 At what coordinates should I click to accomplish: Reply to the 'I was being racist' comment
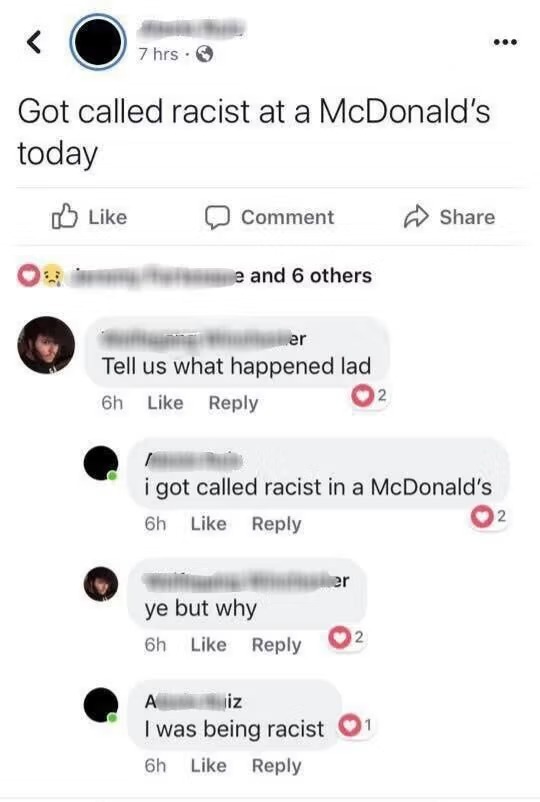tap(277, 766)
